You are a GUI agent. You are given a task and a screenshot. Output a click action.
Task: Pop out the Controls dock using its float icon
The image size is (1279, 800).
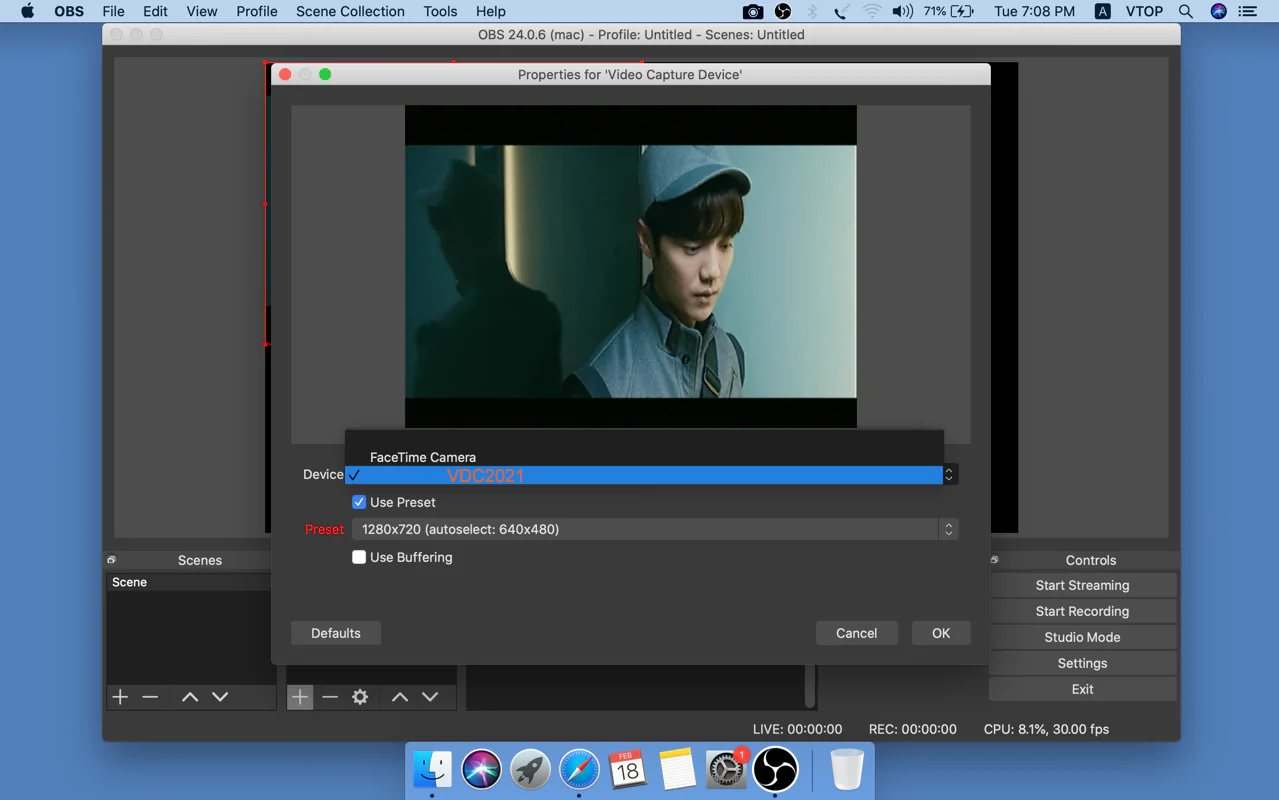pyautogui.click(x=994, y=560)
